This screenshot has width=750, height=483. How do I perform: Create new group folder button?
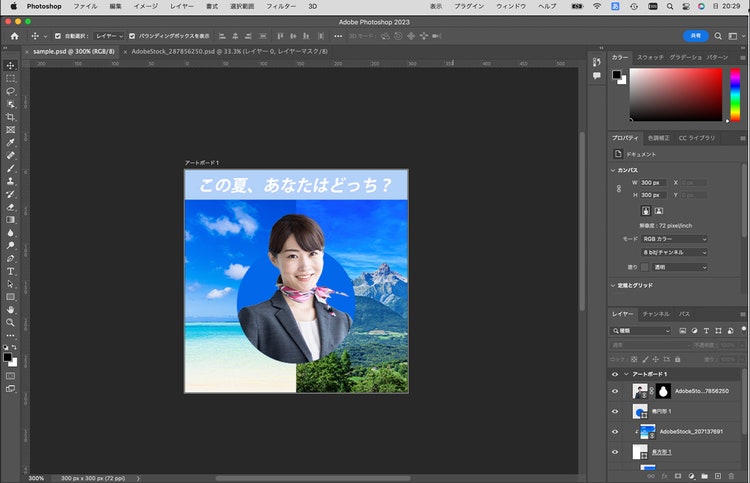(x=704, y=476)
